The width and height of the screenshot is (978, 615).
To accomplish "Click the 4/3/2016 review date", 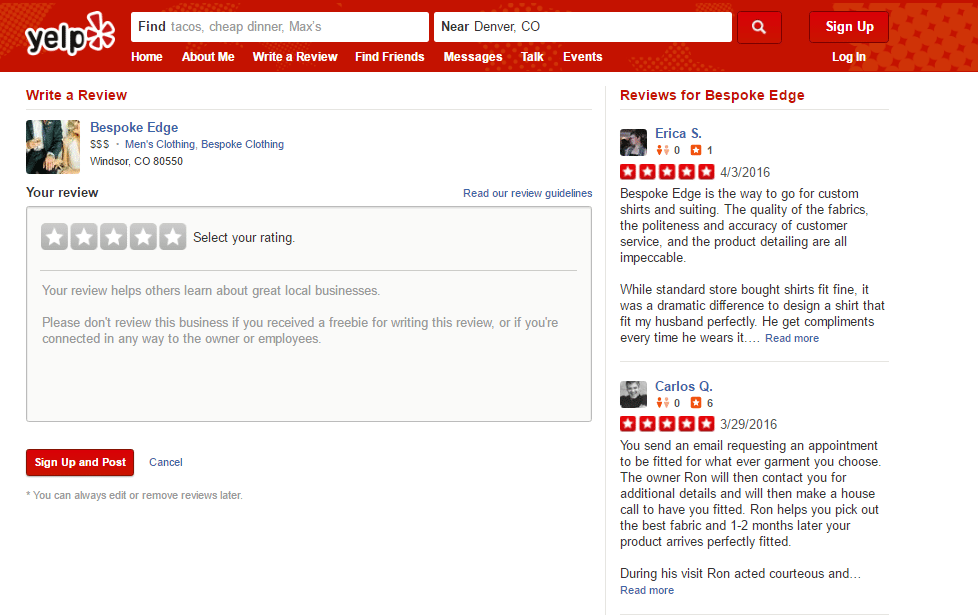I will (745, 172).
